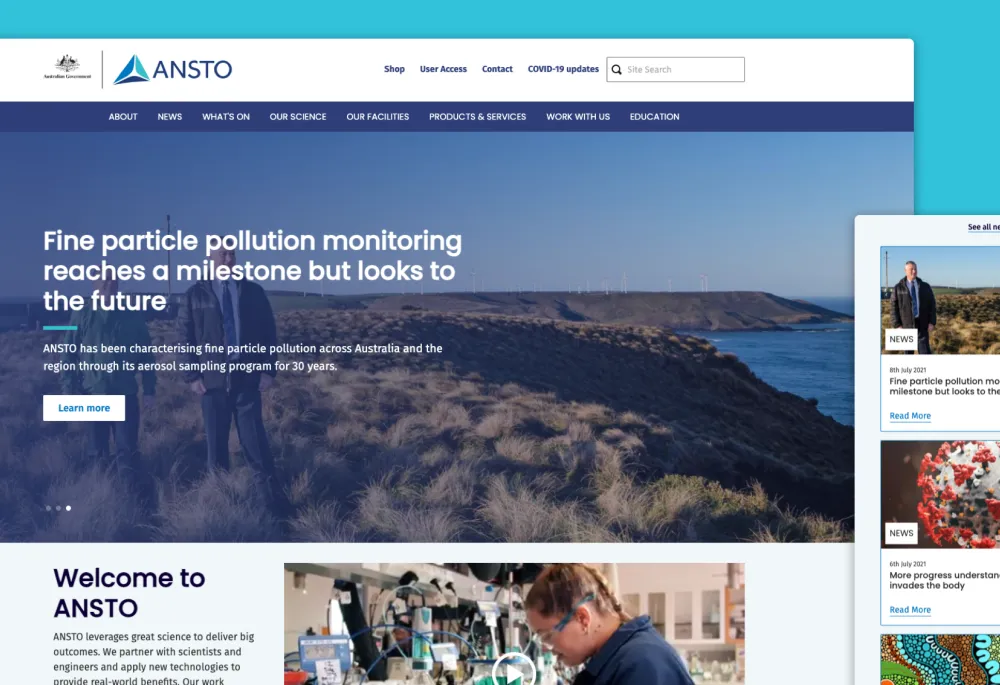Select the first carousel slide dot
Image resolution: width=1000 pixels, height=685 pixels.
[x=48, y=508]
